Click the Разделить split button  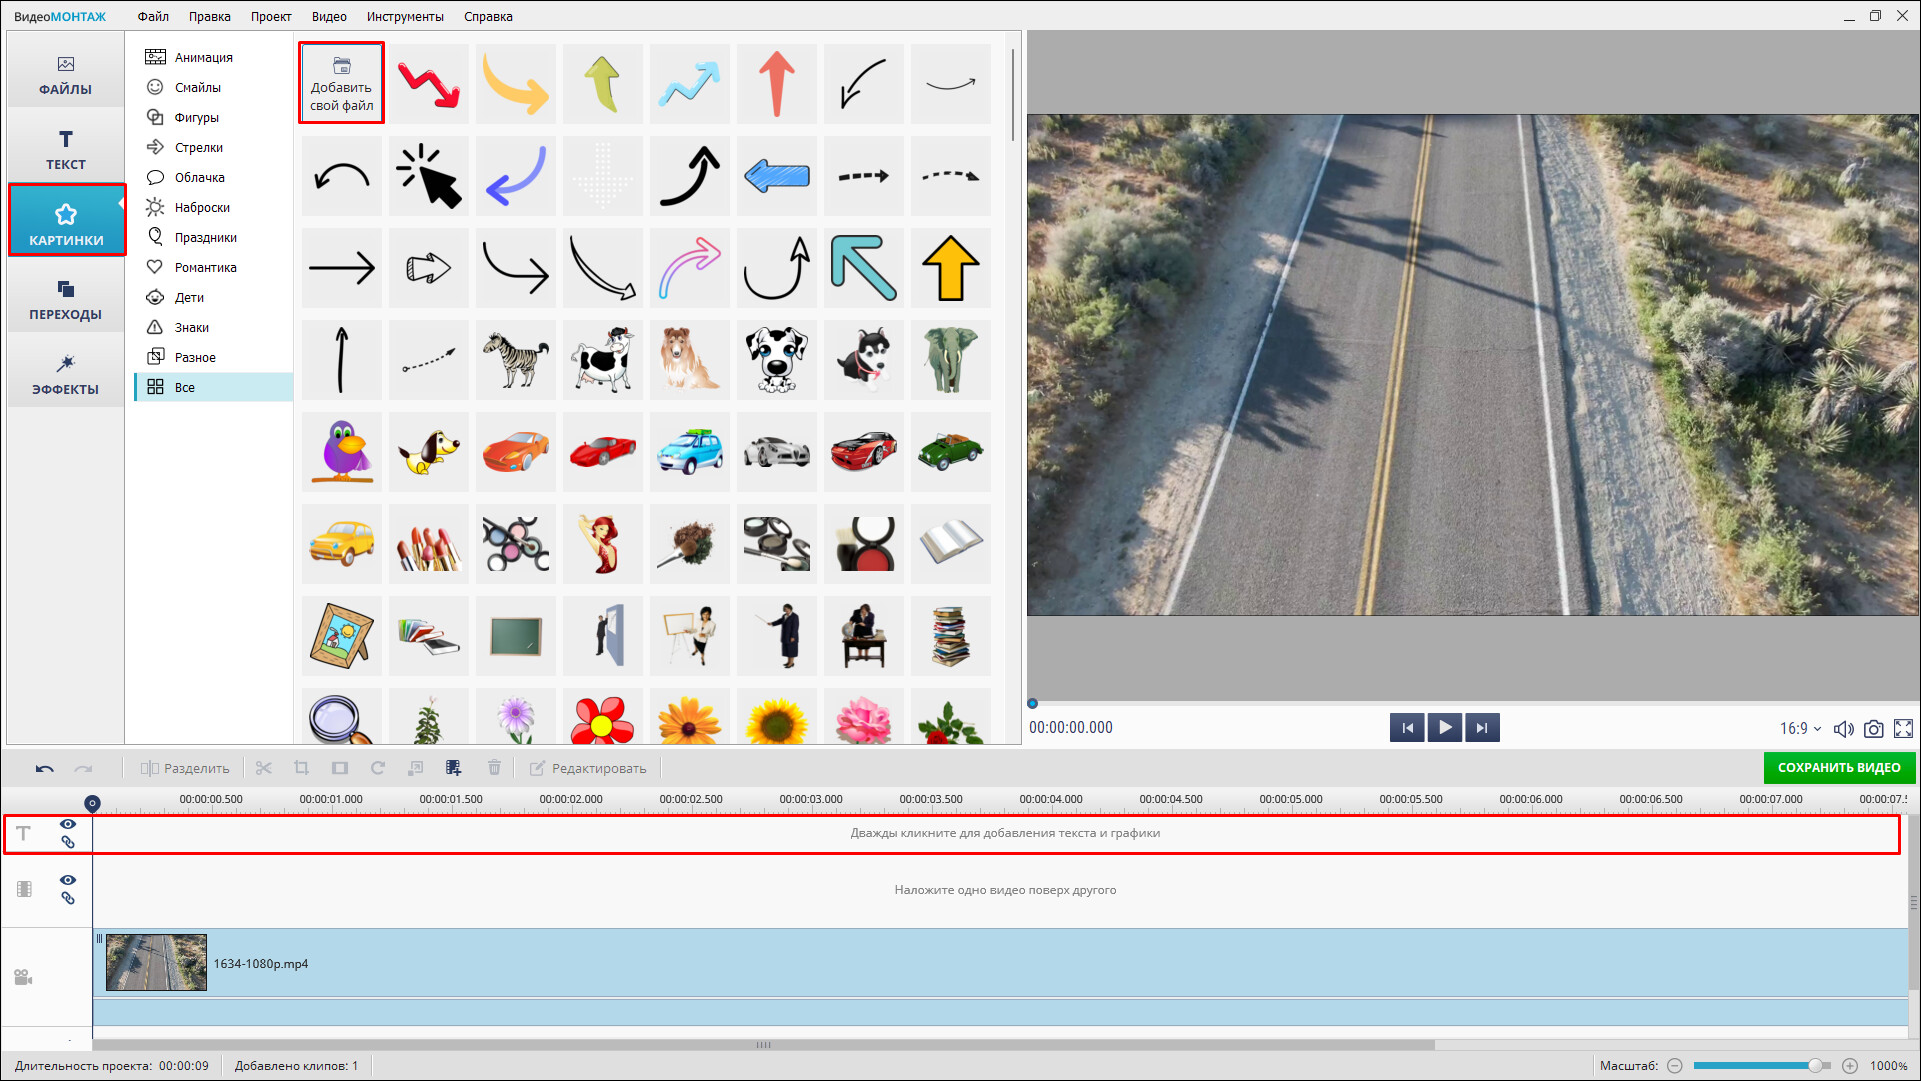(185, 768)
